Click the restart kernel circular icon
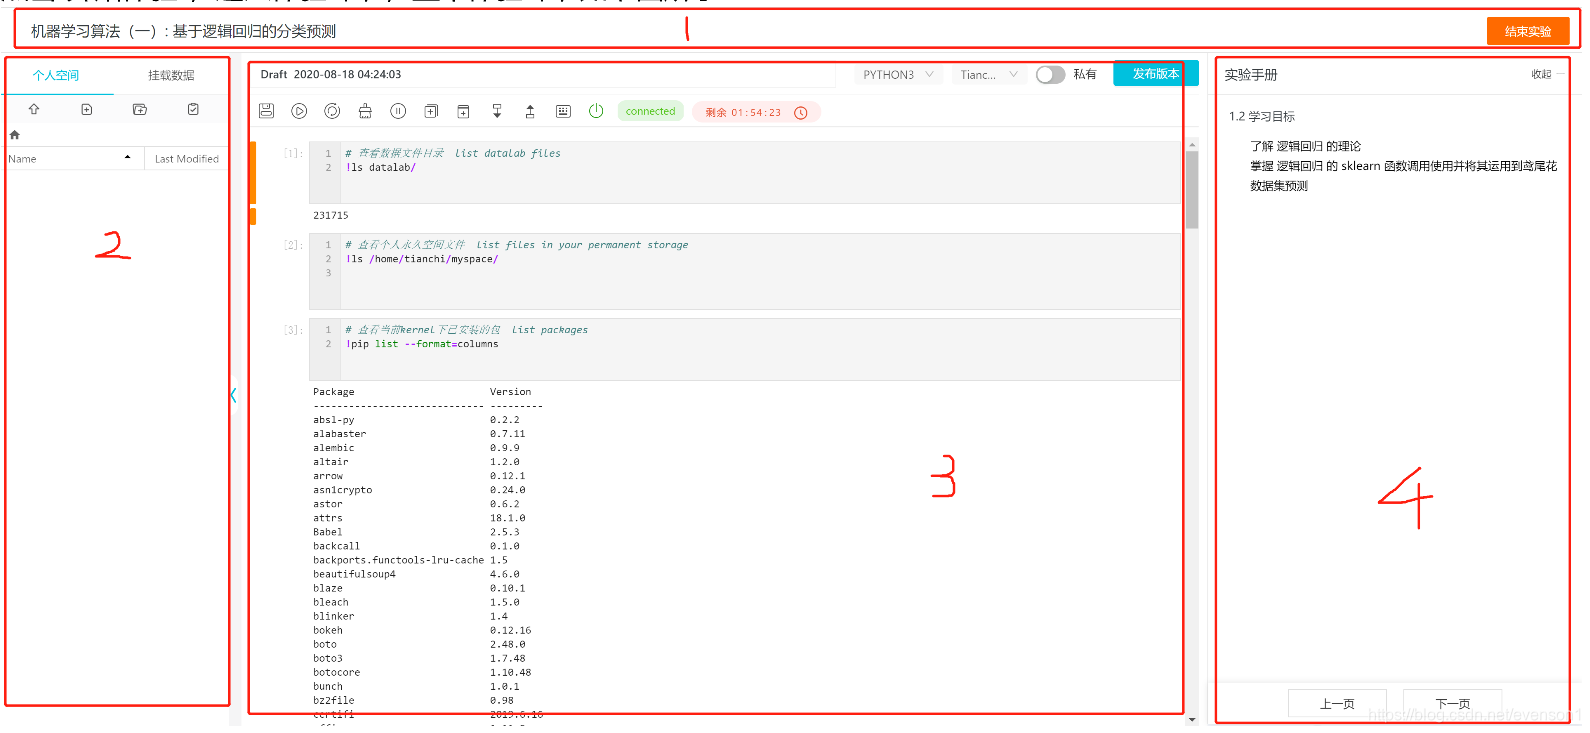 [x=332, y=111]
